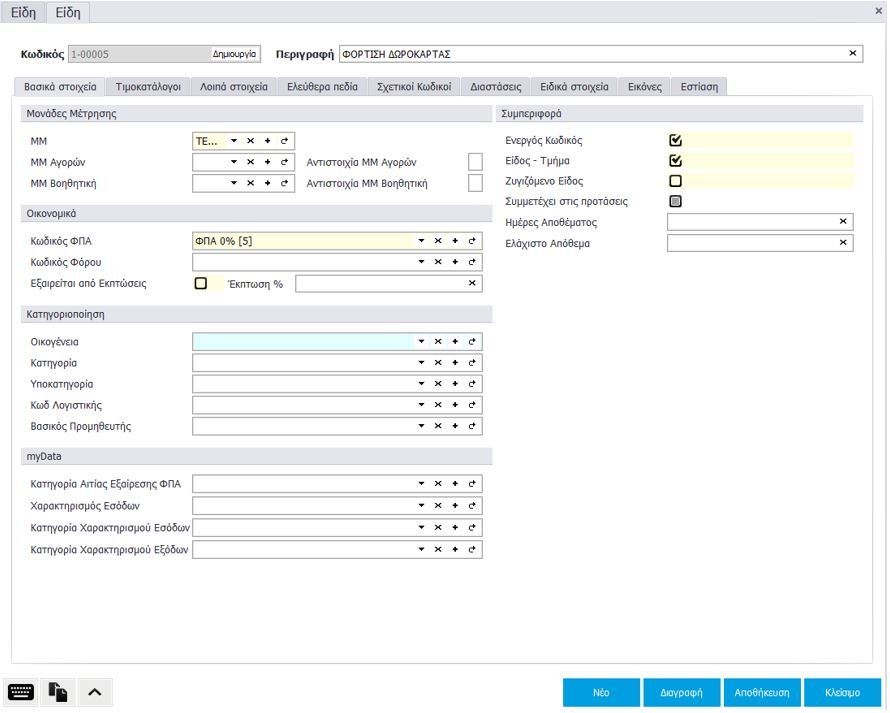Check Εξαιρείται από Εκπτώσεις
The width and height of the screenshot is (890, 713).
coord(201,284)
